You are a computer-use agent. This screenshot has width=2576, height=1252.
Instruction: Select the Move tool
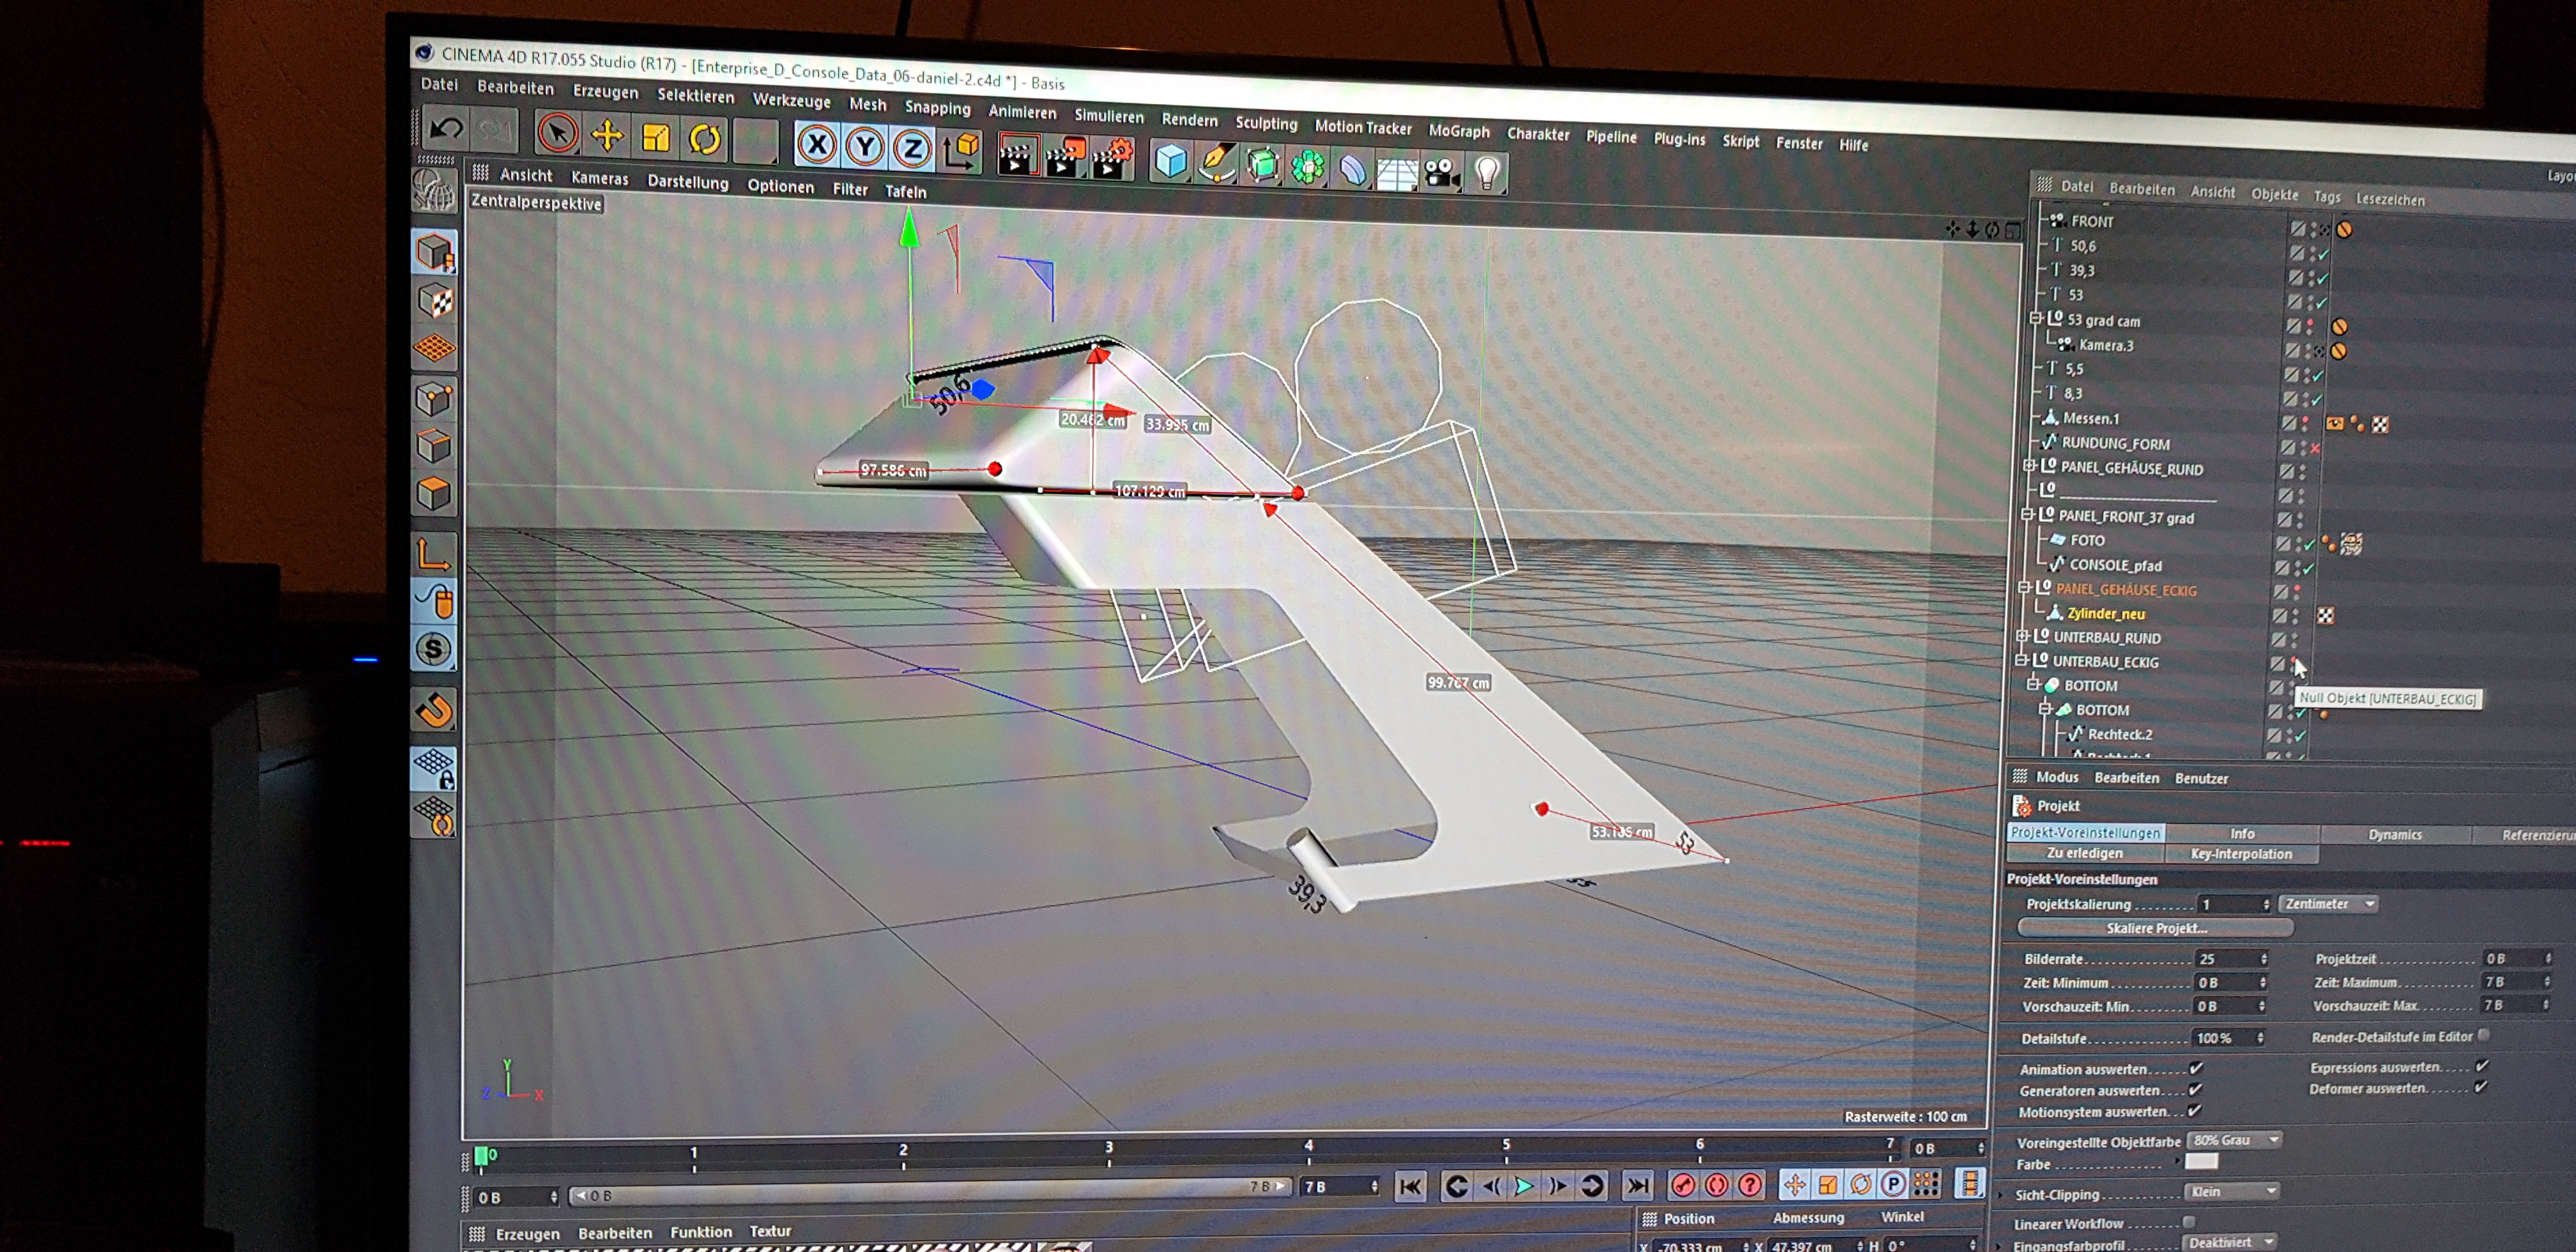(607, 134)
